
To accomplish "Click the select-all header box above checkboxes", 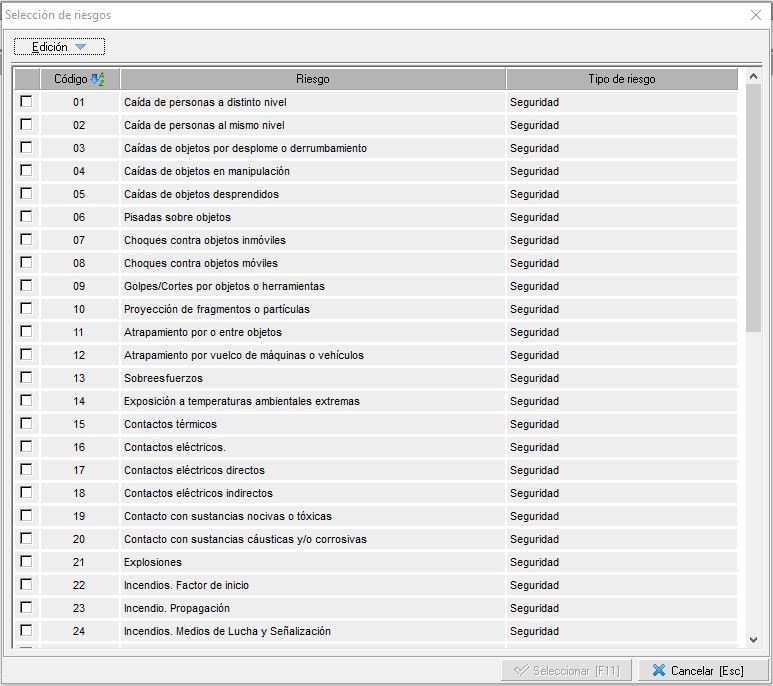I will [x=26, y=79].
